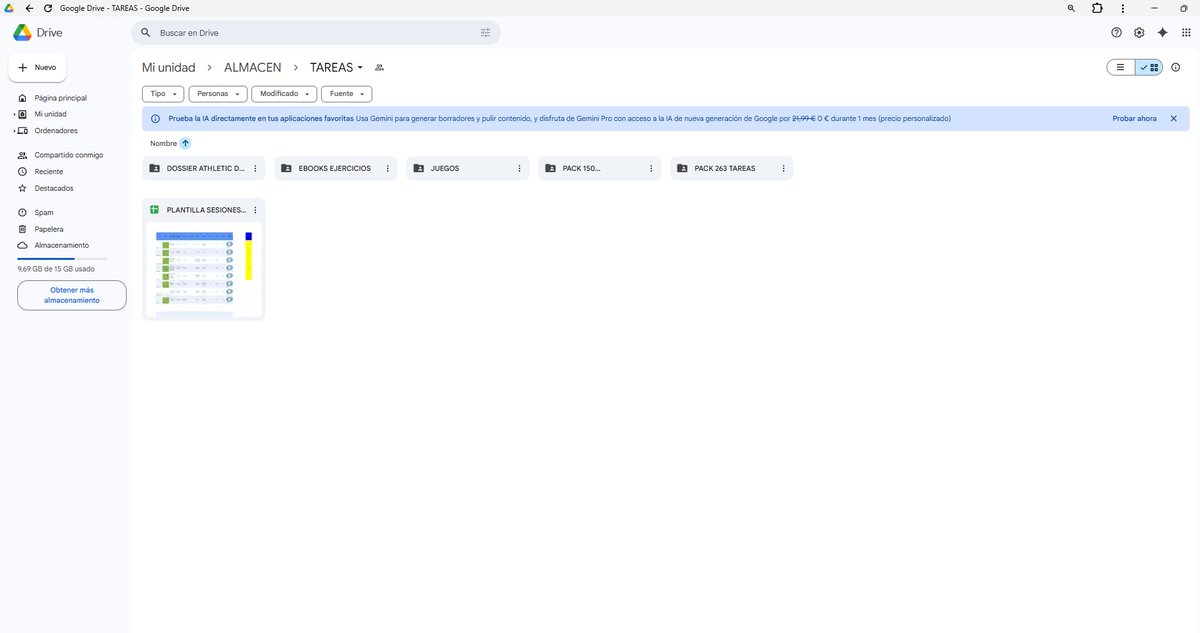This screenshot has width=1200, height=633.
Task: Open the Fuente filter dropdown
Action: click(347, 94)
